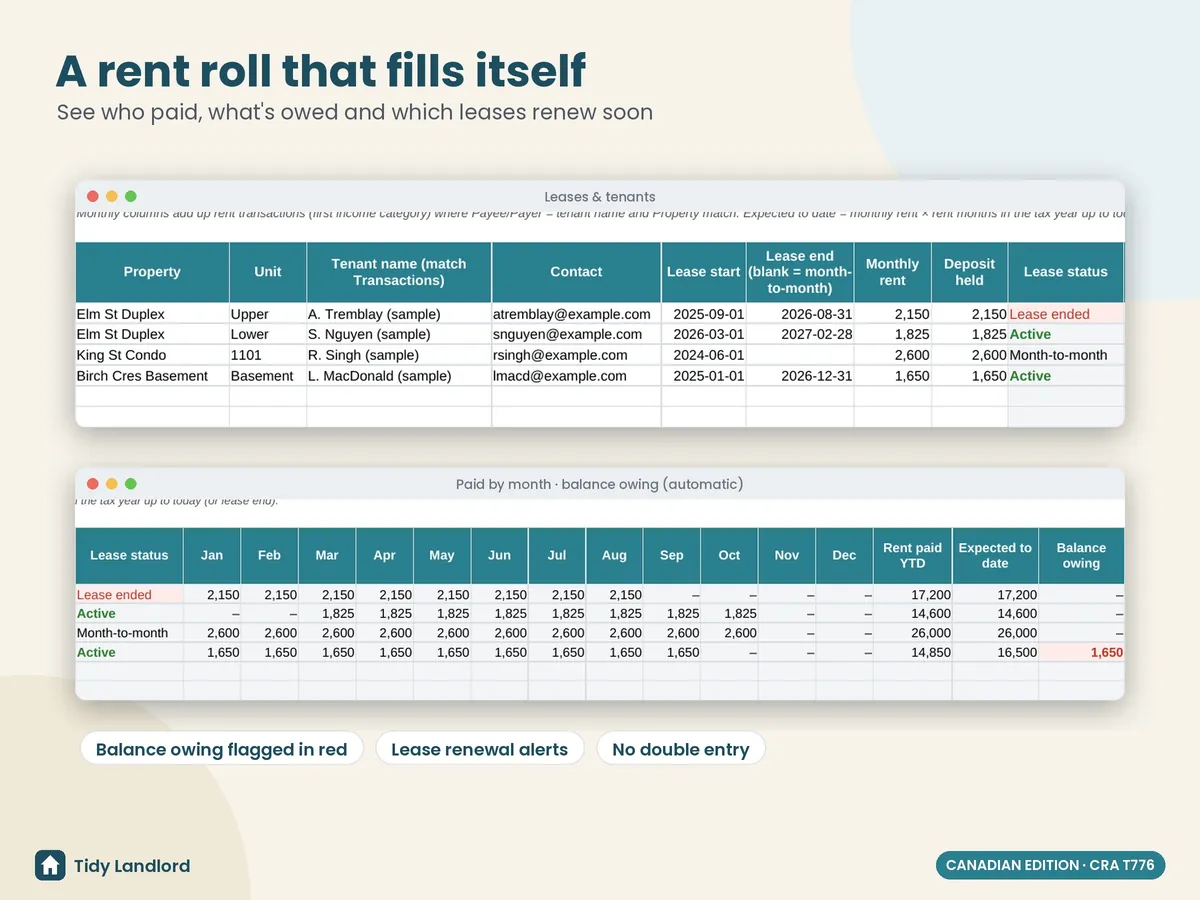Select the Unit column header
Screen dimensions: 1200x900
tap(268, 272)
